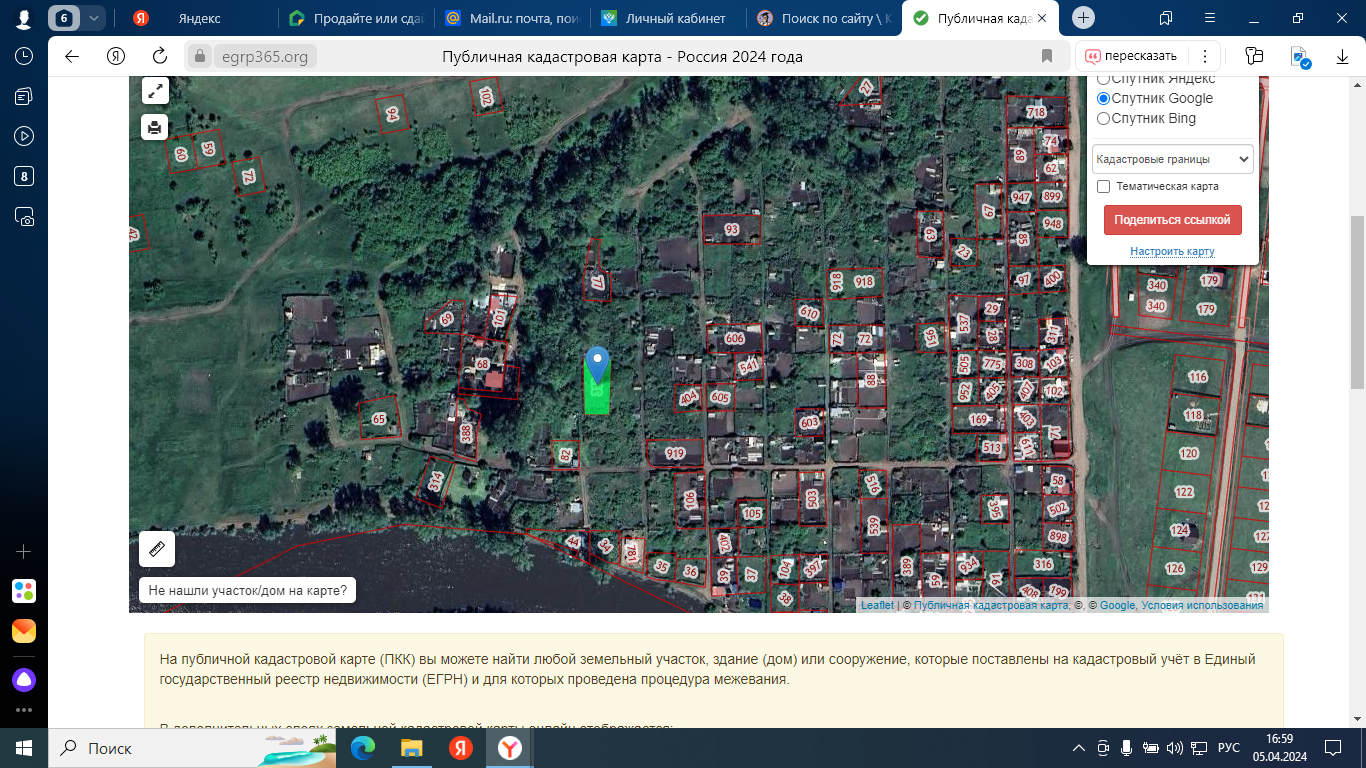Image resolution: width=1366 pixels, height=768 pixels.
Task: Select the Спутник Яндекс radio option
Action: 1104,80
